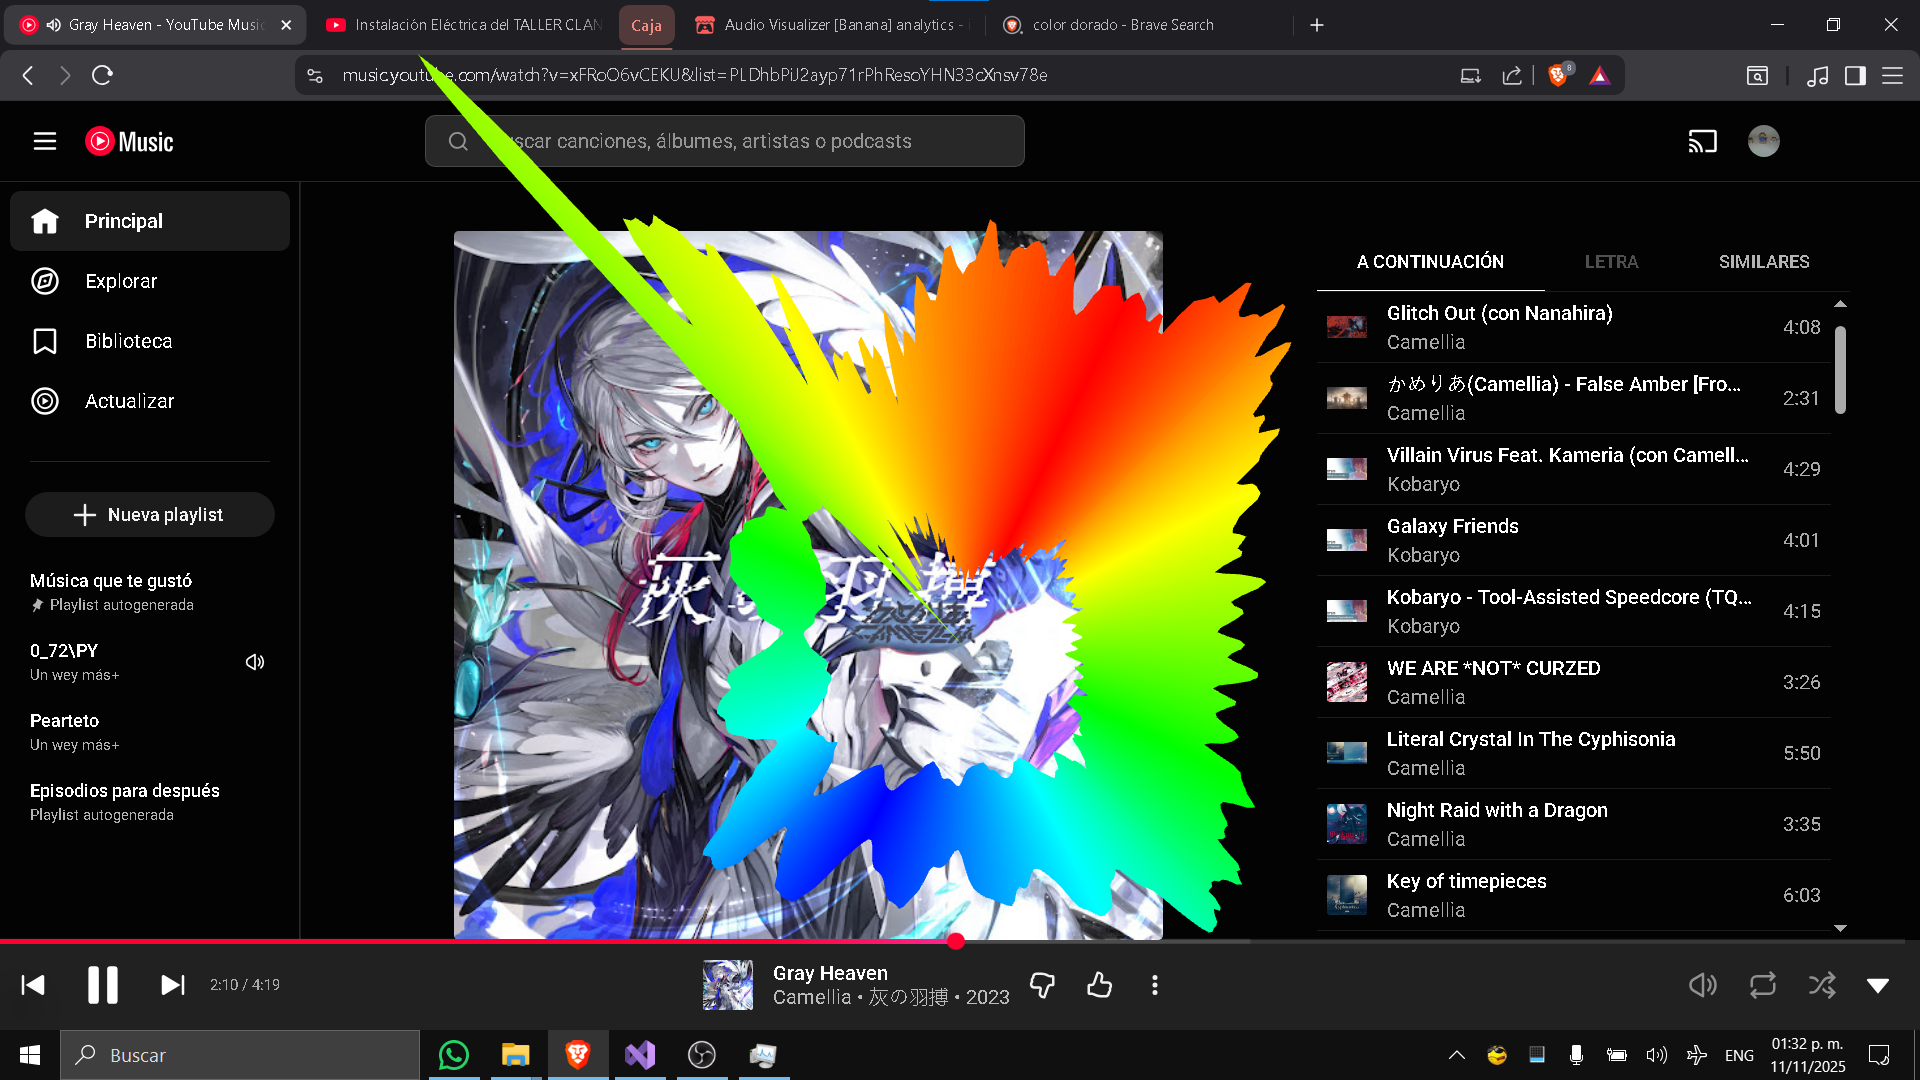This screenshot has height=1080, width=1920.
Task: Click the song progress bar handle
Action: pos(956,941)
